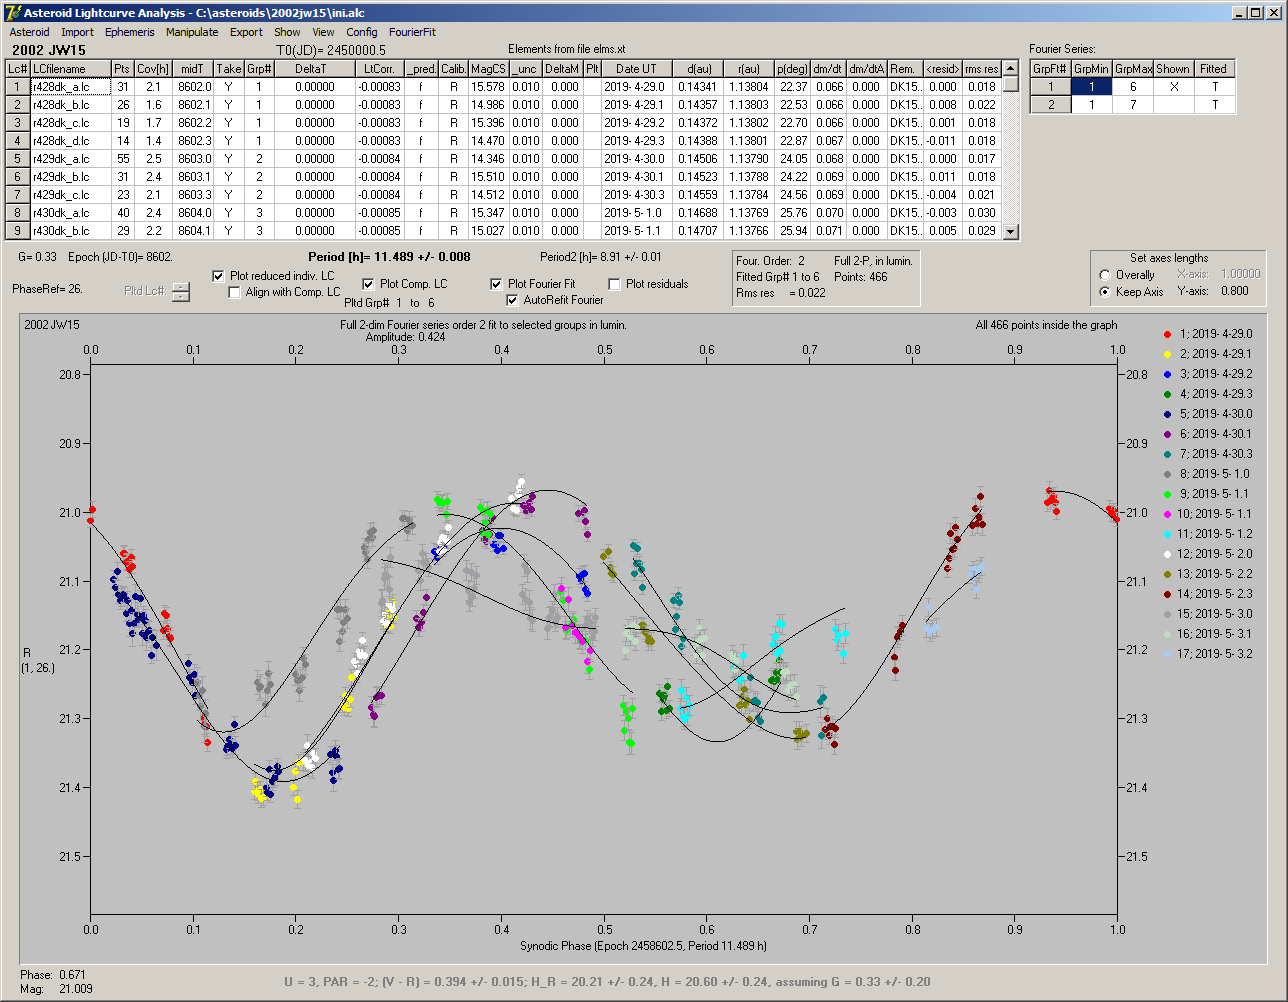Toggle Plot reduced indiv. LC checkbox

pos(219,276)
